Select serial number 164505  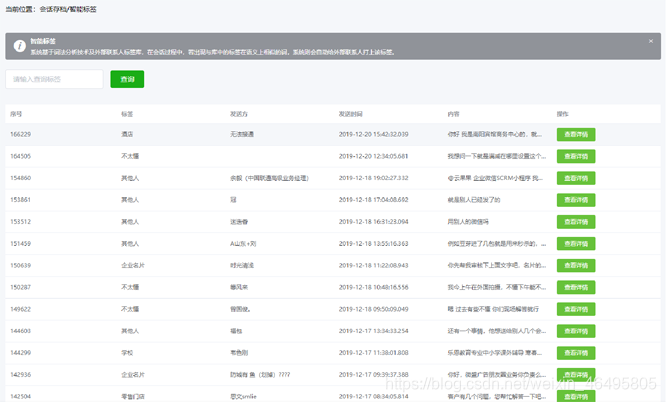click(x=20, y=156)
